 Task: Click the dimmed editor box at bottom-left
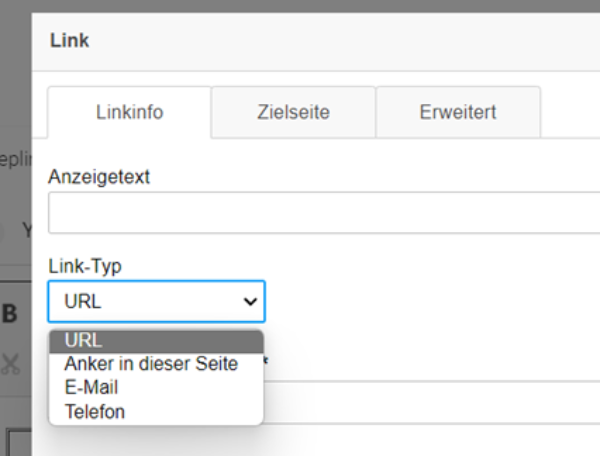(x=19, y=443)
